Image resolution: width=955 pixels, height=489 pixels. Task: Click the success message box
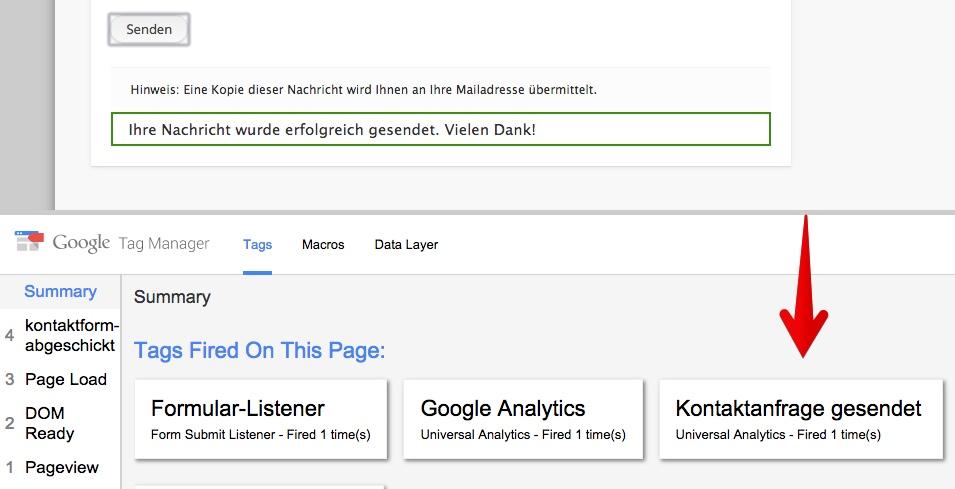441,129
